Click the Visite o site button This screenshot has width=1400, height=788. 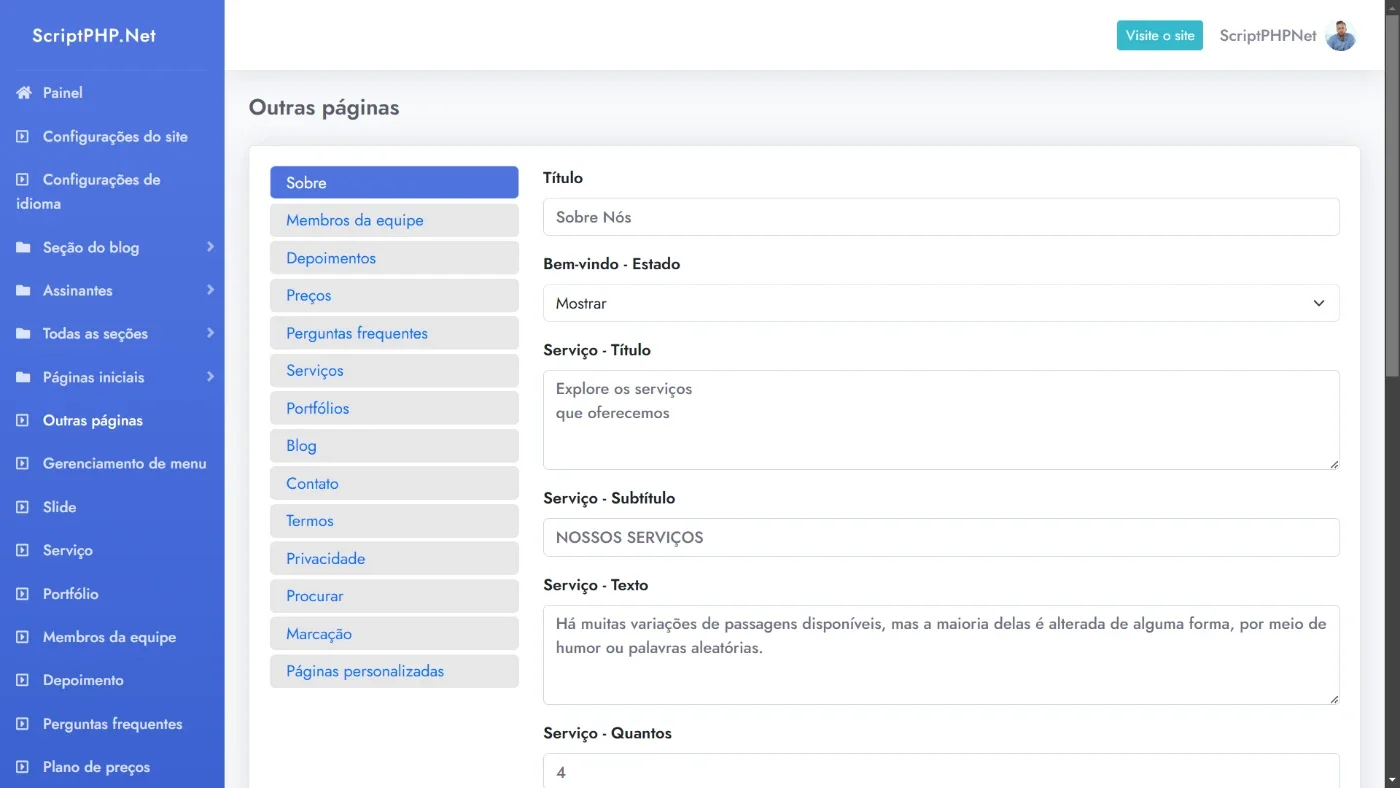click(1160, 35)
